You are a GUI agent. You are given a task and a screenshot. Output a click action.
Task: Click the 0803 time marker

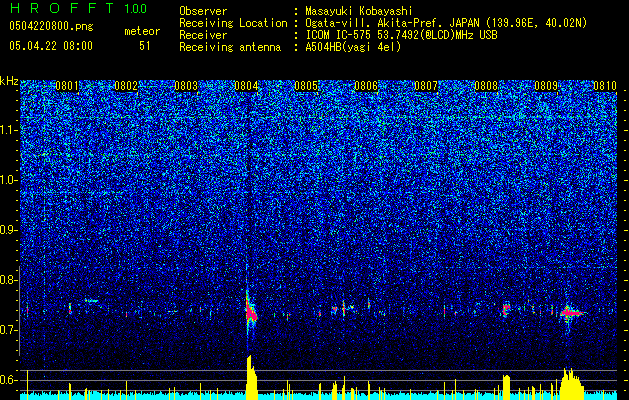point(186,86)
